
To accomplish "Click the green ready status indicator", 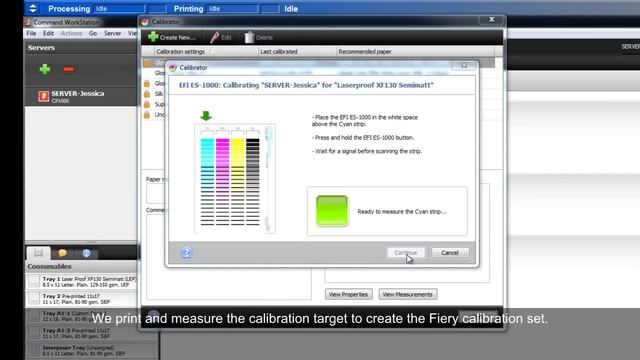I will click(x=332, y=211).
